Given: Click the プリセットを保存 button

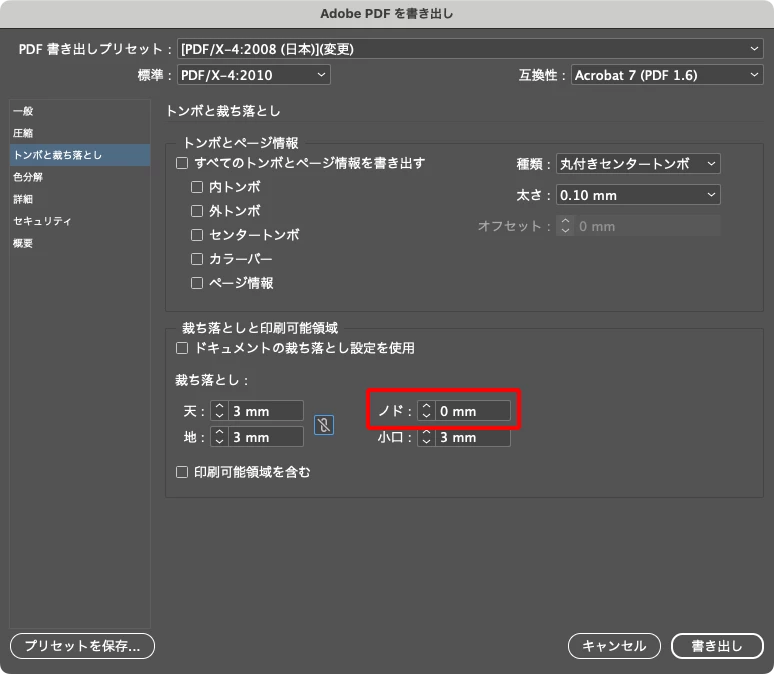Looking at the screenshot, I should pyautogui.click(x=82, y=645).
